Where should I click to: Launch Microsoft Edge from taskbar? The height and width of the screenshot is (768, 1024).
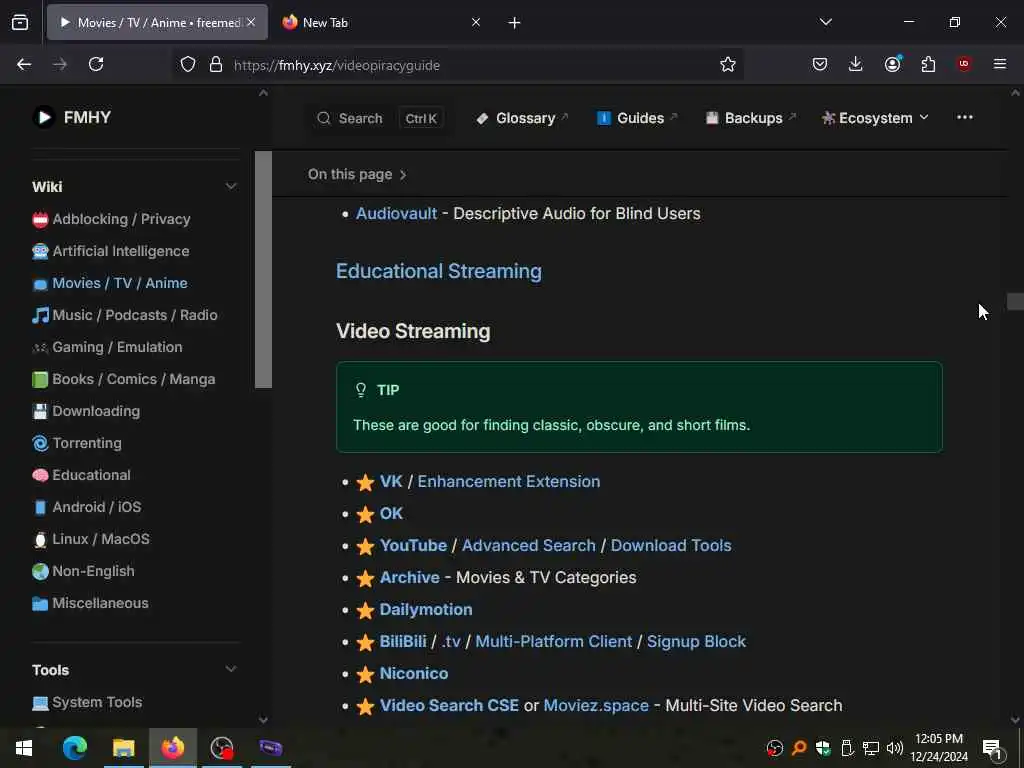[x=74, y=748]
